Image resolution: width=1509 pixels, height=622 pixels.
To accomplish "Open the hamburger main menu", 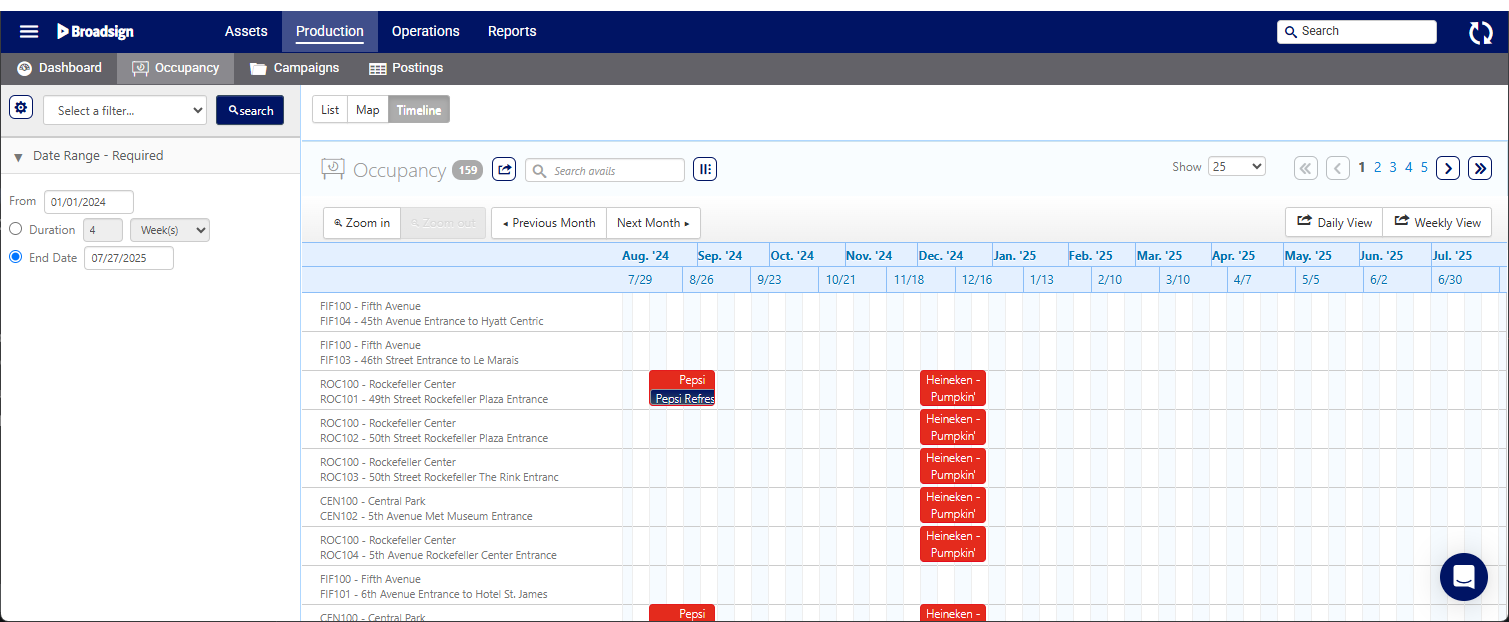I will click(29, 31).
